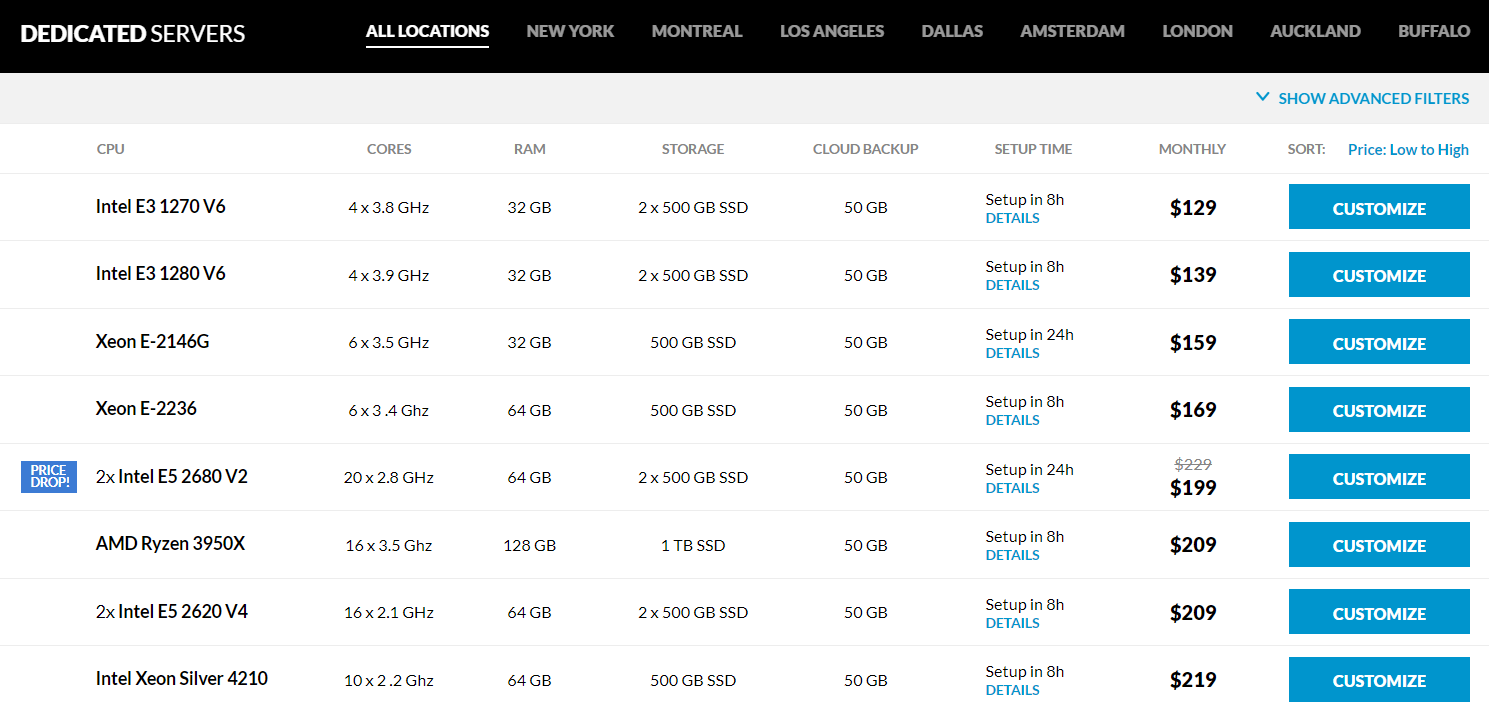Click the 1 TB SSD storage value
1489x708 pixels.
coord(693,546)
